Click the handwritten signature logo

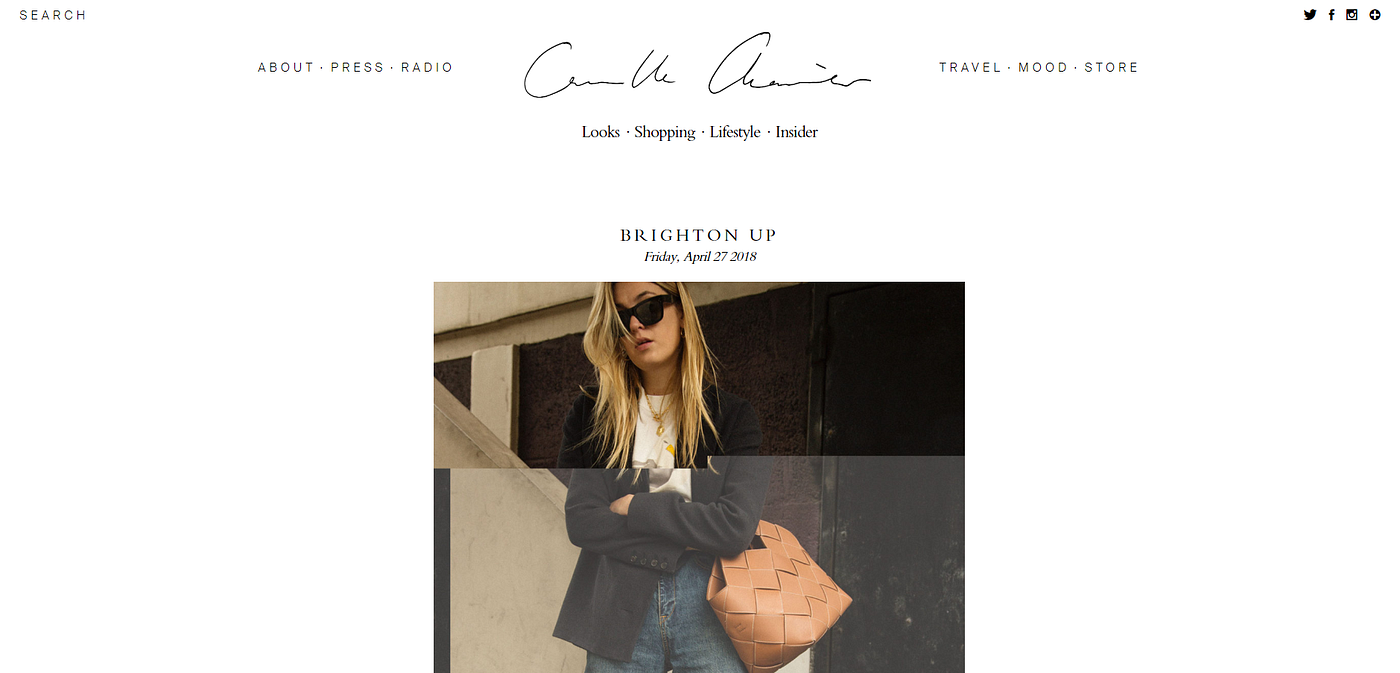click(697, 67)
